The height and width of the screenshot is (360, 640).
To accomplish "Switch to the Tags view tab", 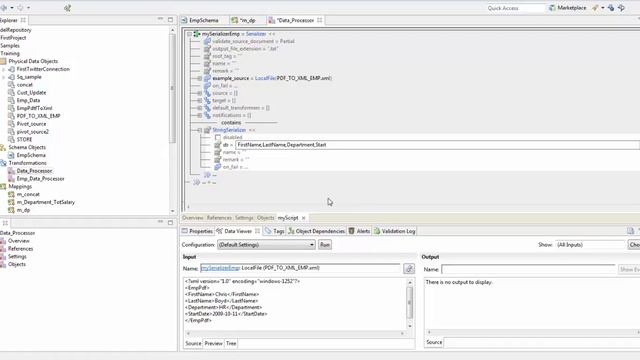I will (x=275, y=231).
